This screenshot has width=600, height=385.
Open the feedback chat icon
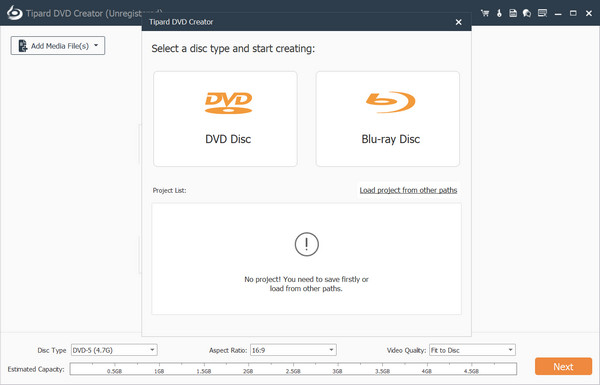click(x=527, y=13)
